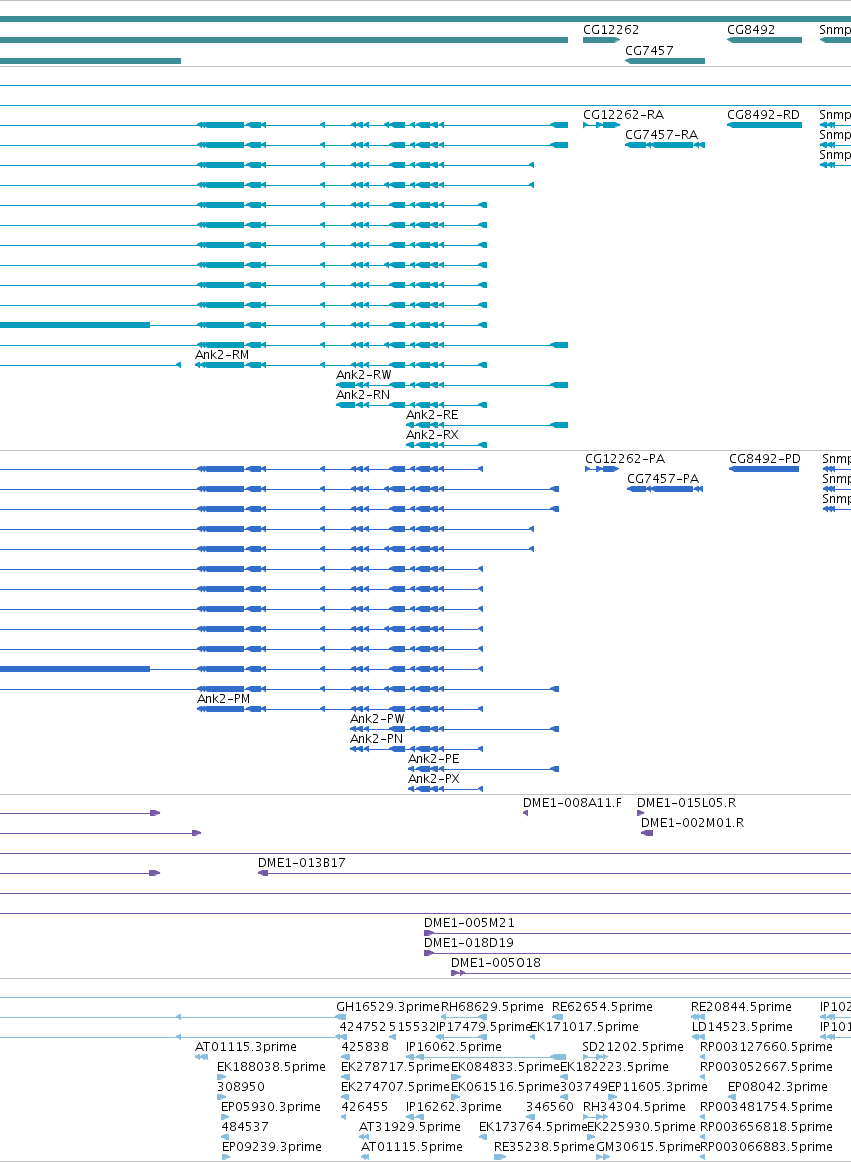The width and height of the screenshot is (851, 1162).
Task: Click the Ank2-RE transcript label
Action: (x=431, y=415)
